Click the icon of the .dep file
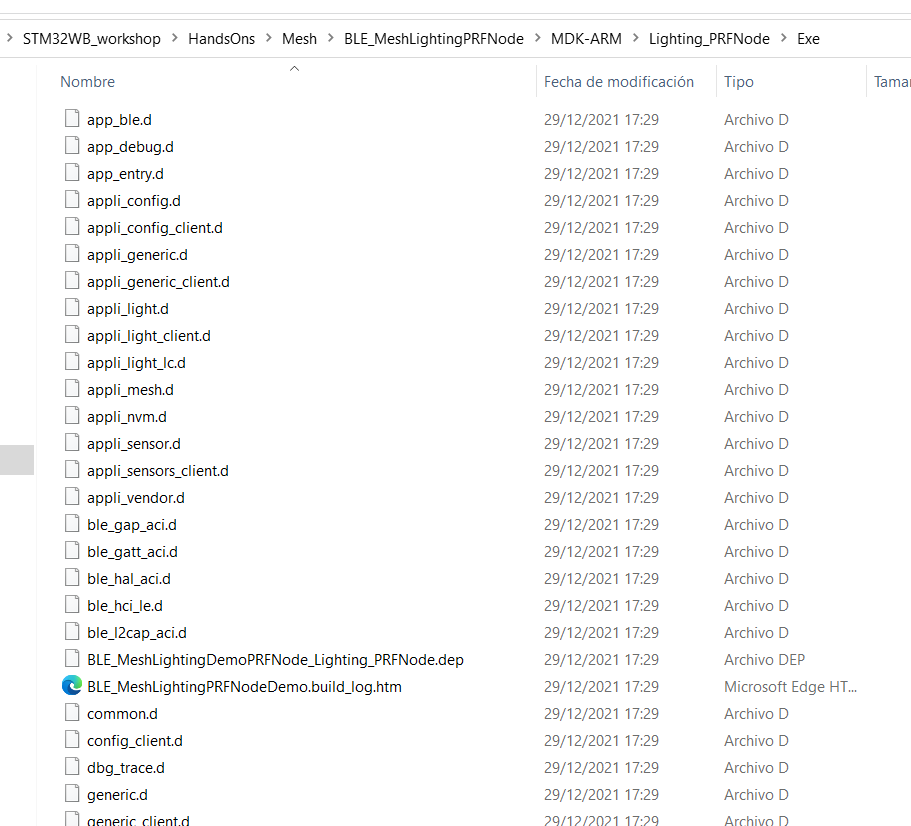 coord(71,659)
